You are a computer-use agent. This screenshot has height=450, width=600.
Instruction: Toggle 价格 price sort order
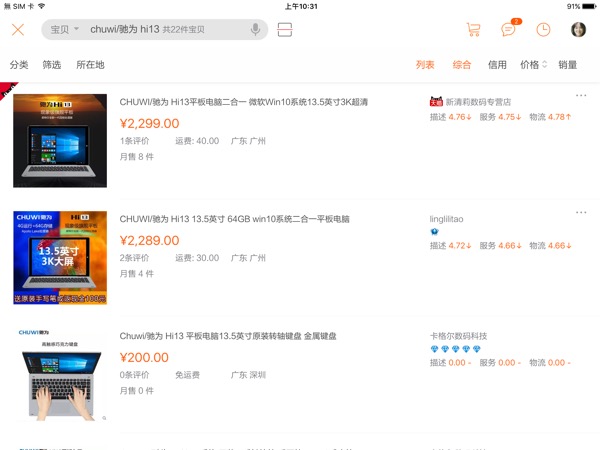(x=533, y=65)
